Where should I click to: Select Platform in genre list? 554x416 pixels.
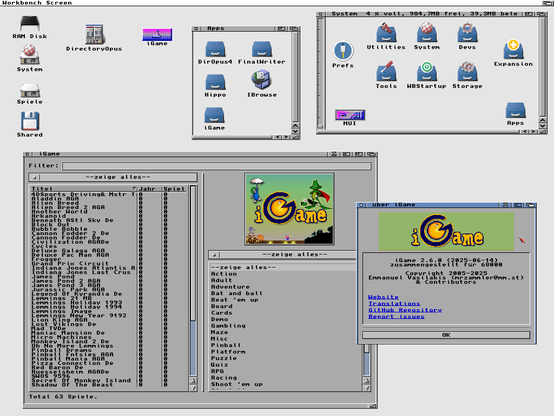tap(228, 352)
